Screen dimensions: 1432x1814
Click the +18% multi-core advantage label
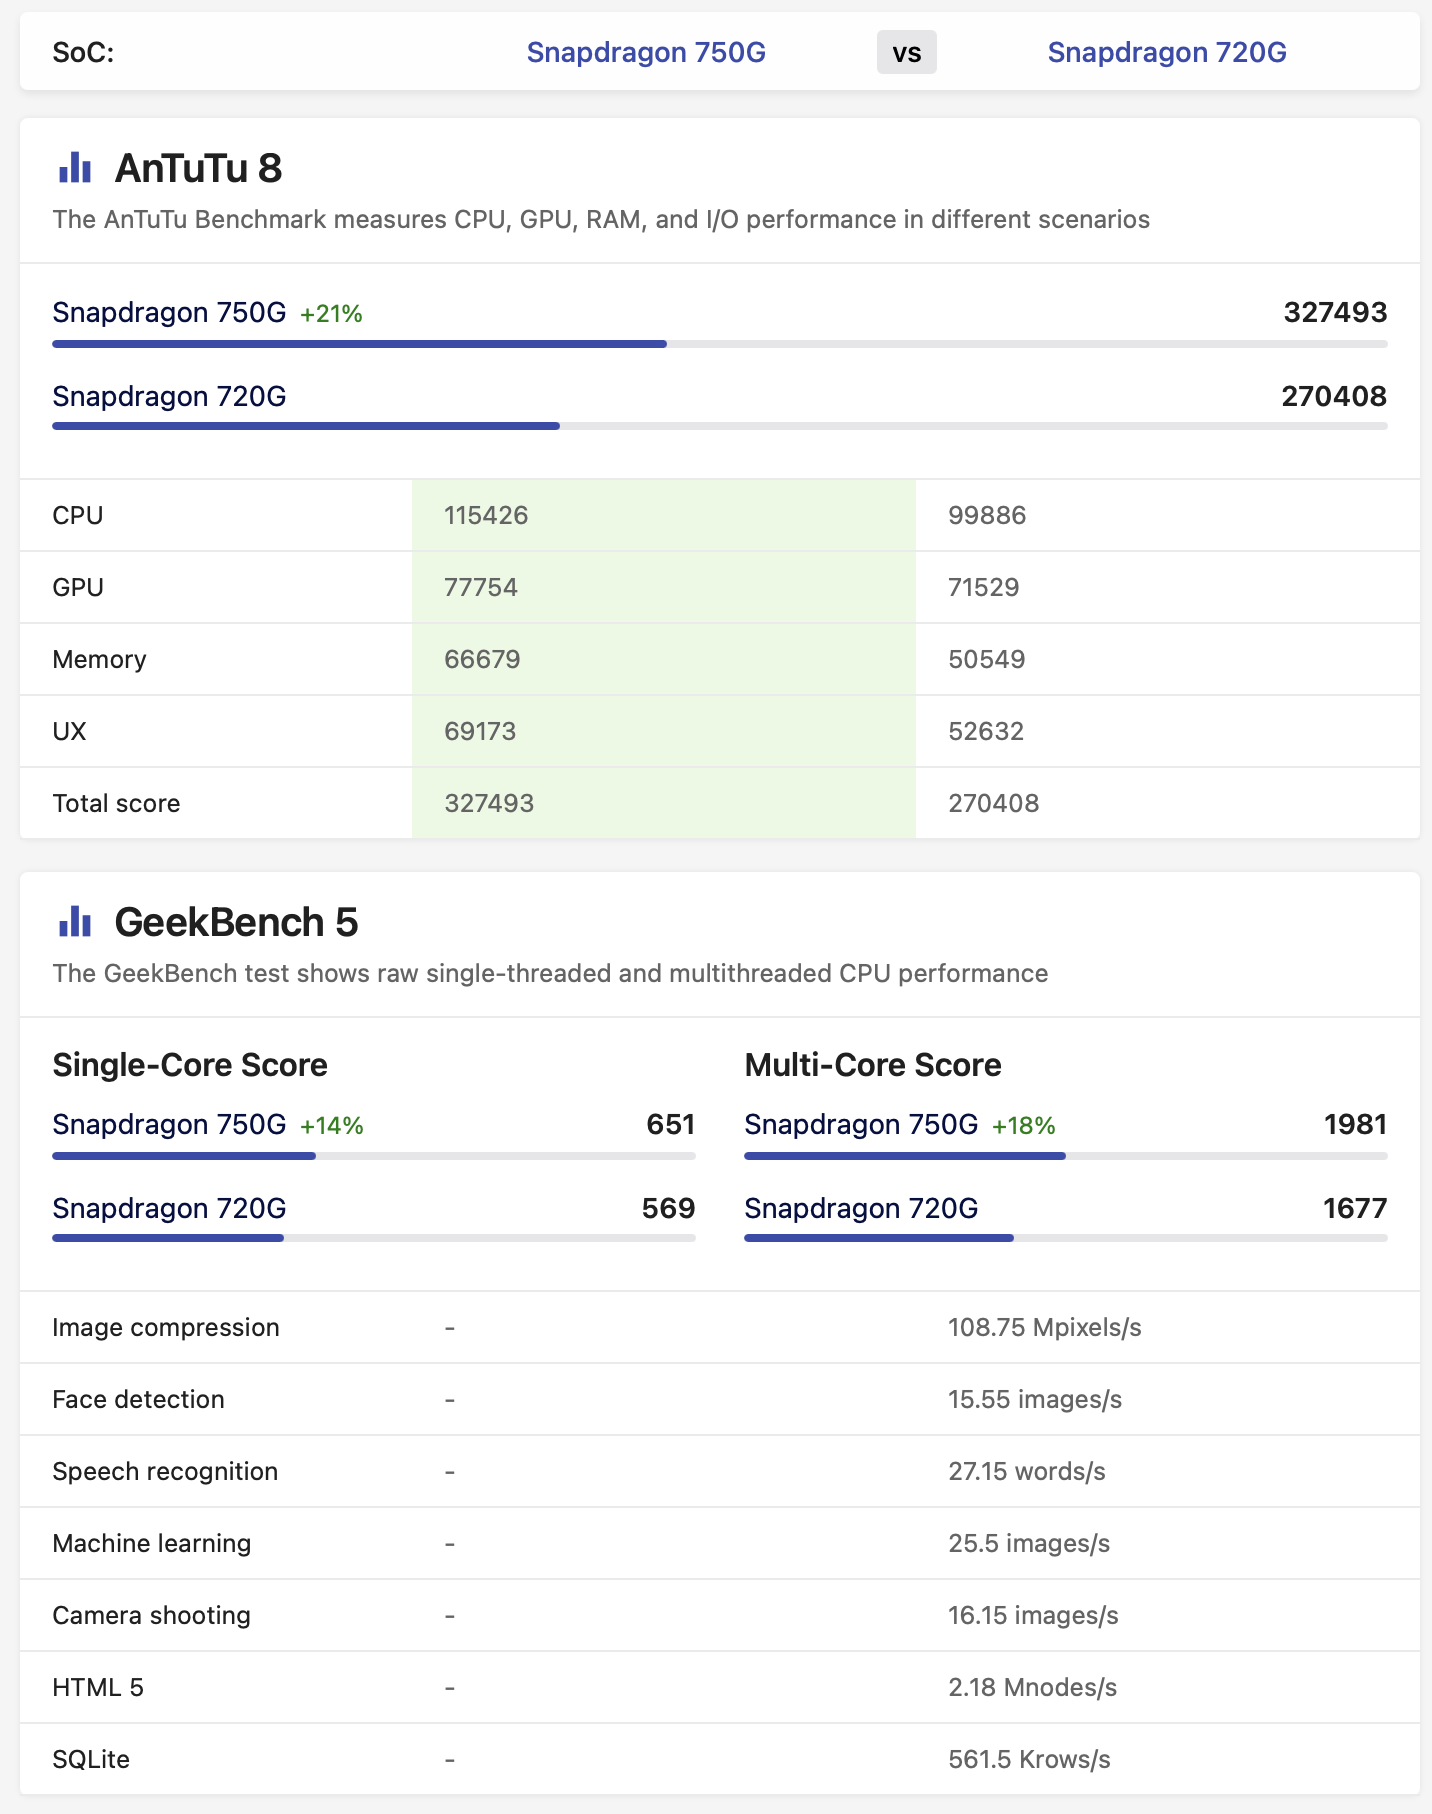(1023, 1126)
